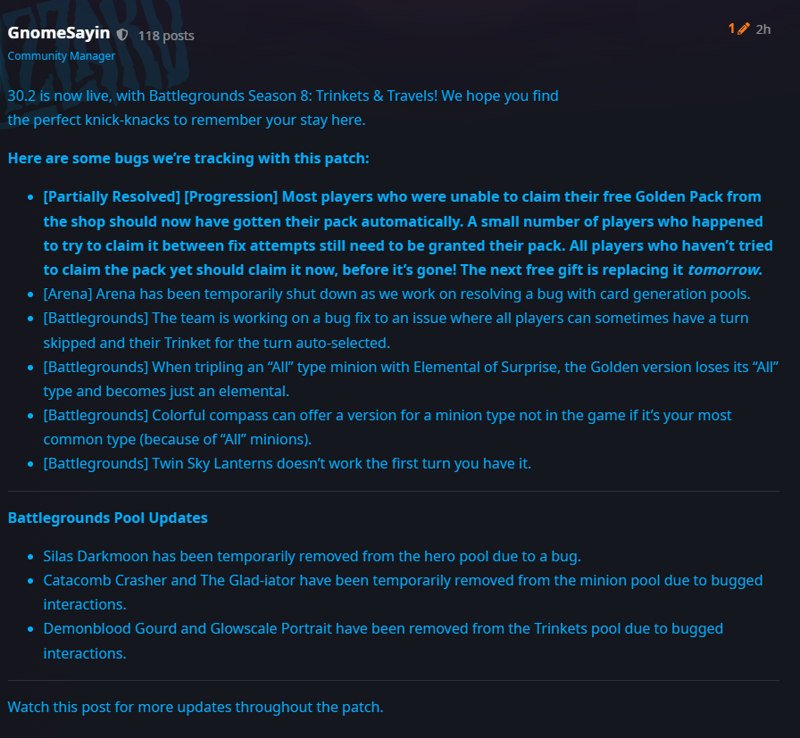Click the Colorful compass bug entry
Image resolution: width=800 pixels, height=738 pixels.
coord(387,428)
